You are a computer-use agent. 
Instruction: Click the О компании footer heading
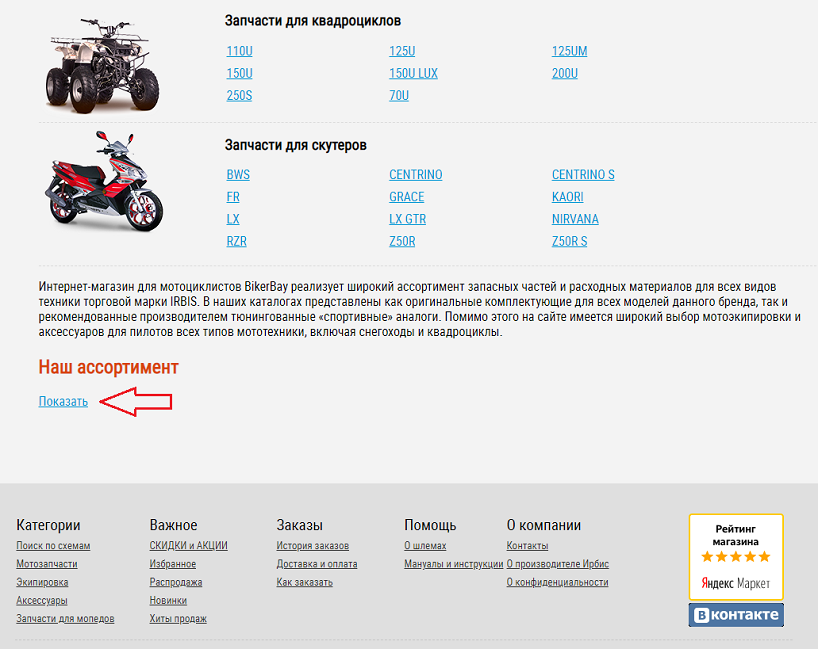coord(544,525)
